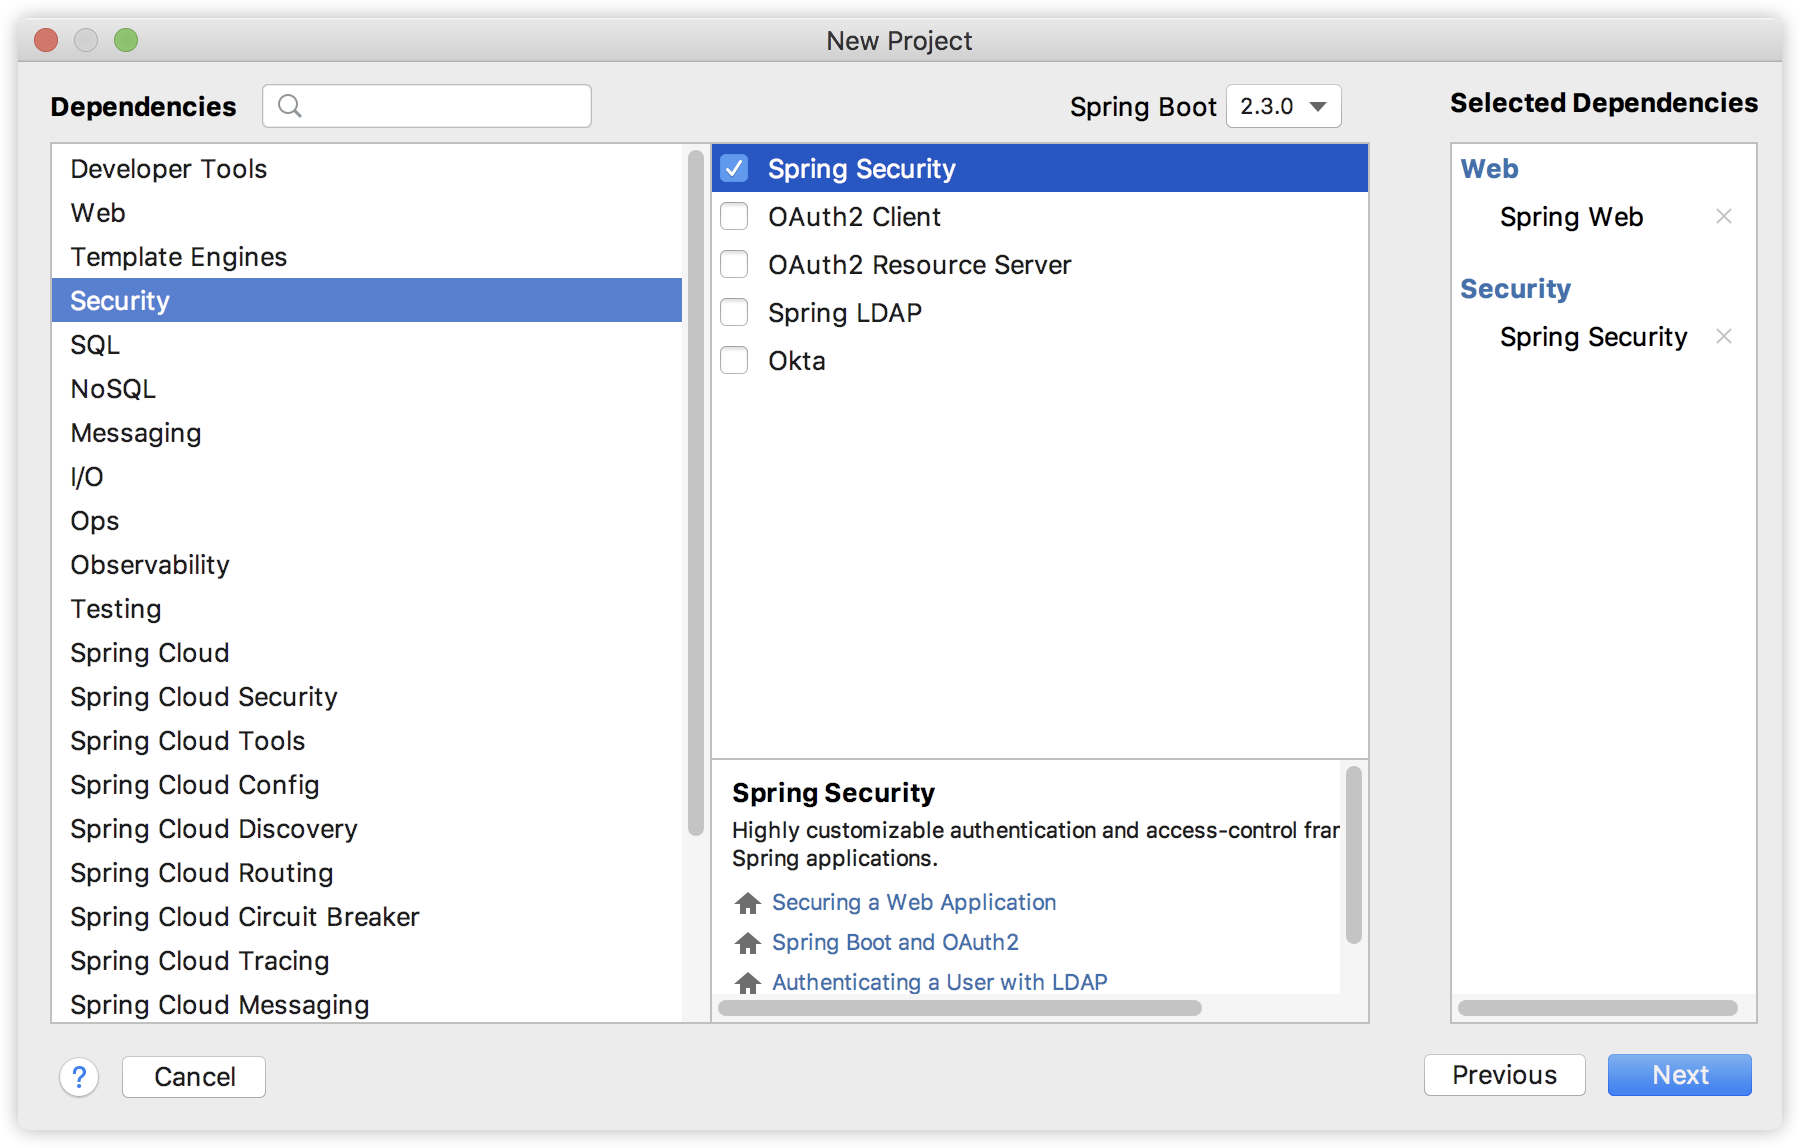Enable the Spring LDAP dependency
This screenshot has height=1148, width=1800.
tap(735, 312)
